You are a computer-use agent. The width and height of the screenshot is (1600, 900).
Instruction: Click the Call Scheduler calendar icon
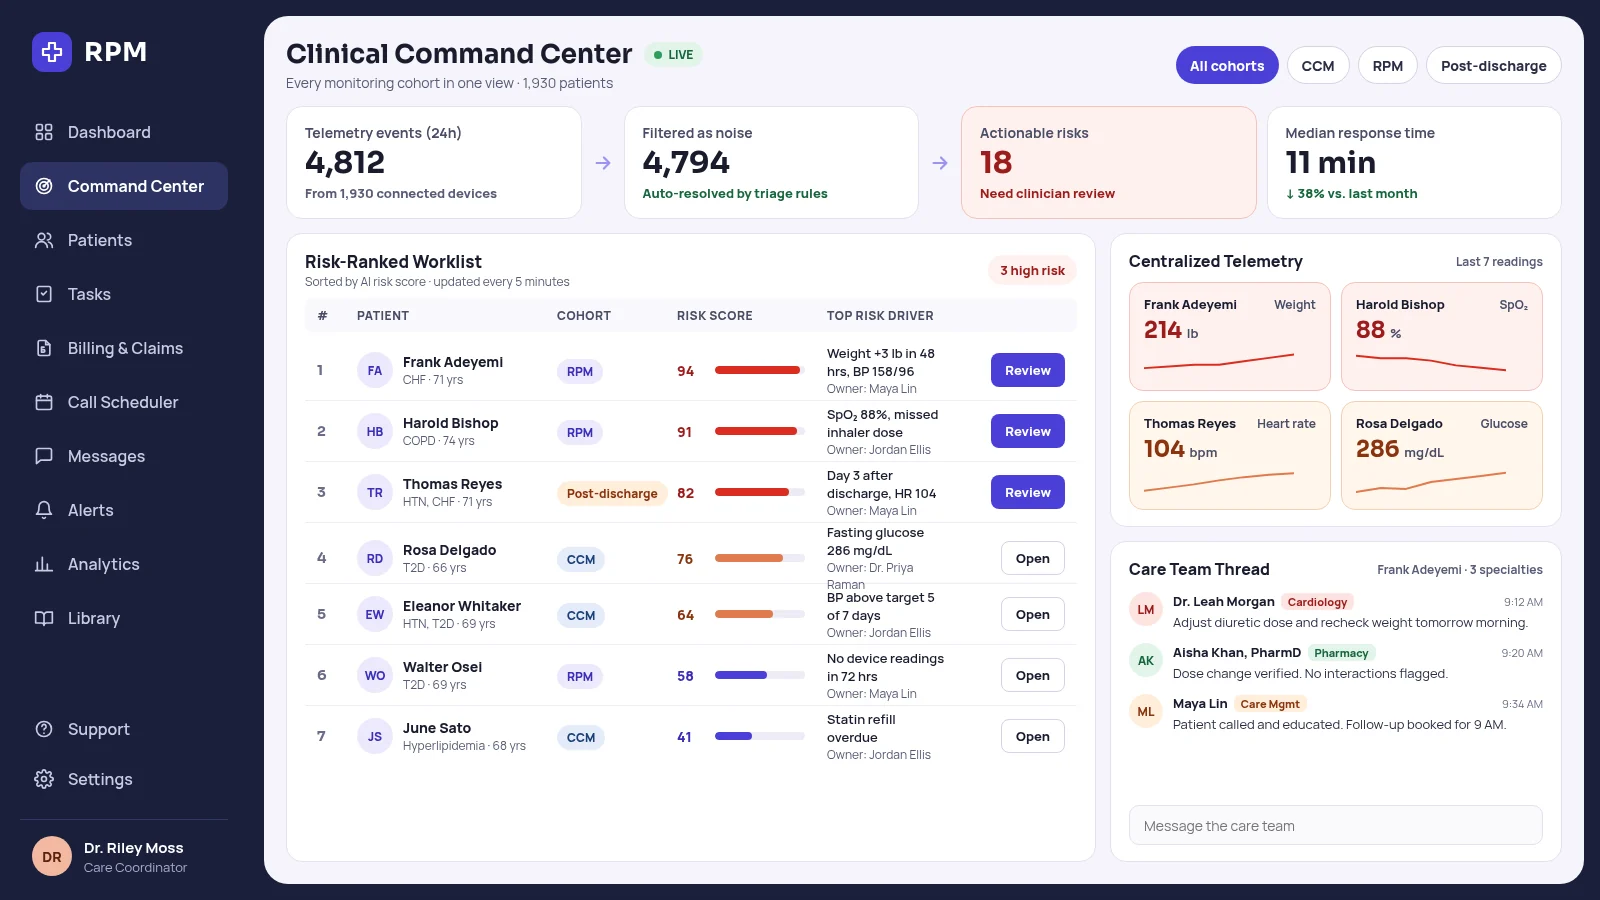tap(44, 402)
